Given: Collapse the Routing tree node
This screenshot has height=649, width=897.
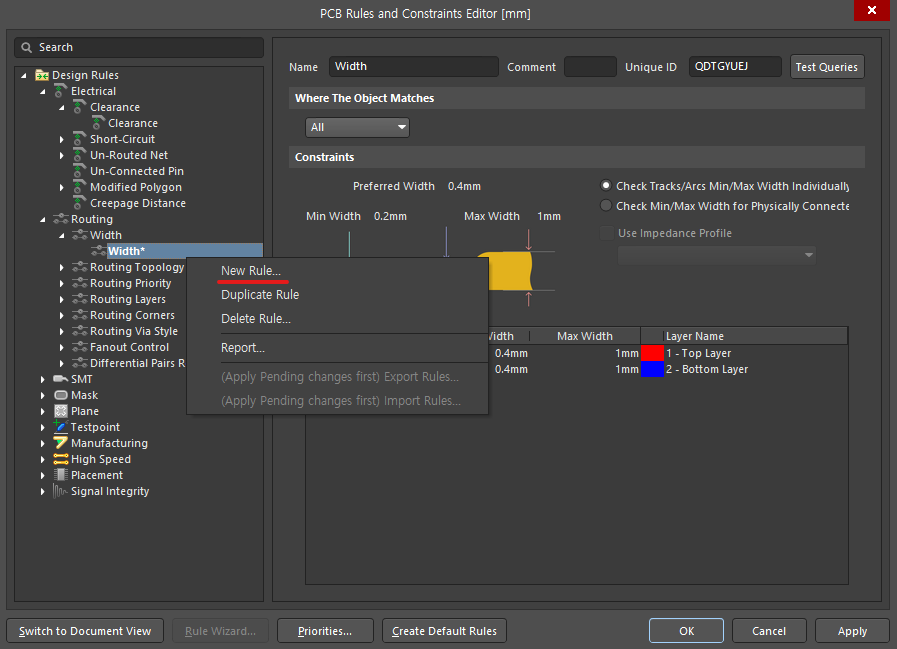Looking at the screenshot, I should click(x=43, y=219).
